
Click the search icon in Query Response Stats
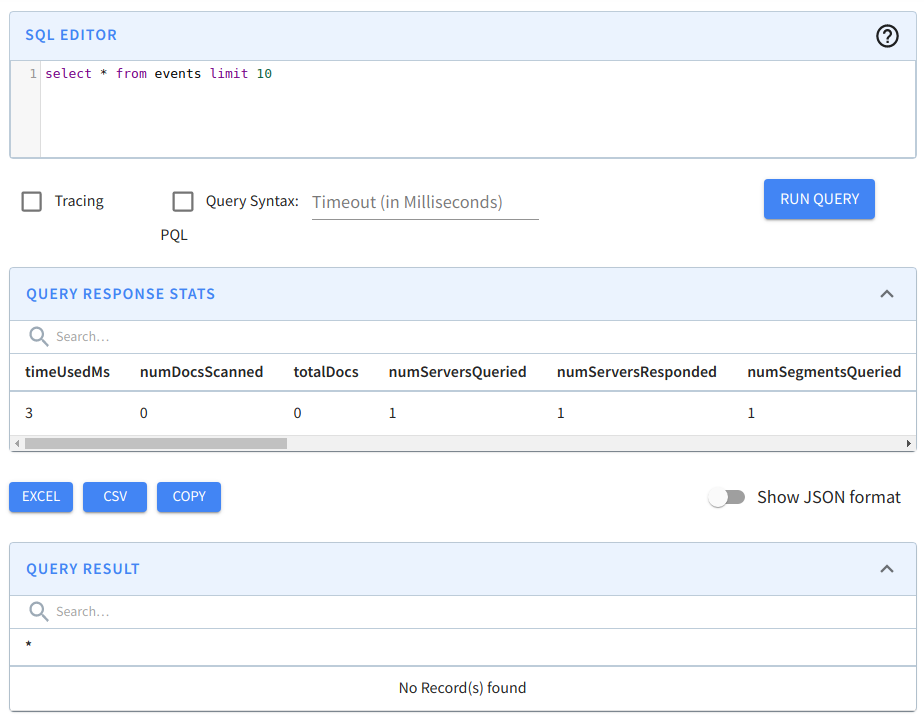(x=38, y=336)
